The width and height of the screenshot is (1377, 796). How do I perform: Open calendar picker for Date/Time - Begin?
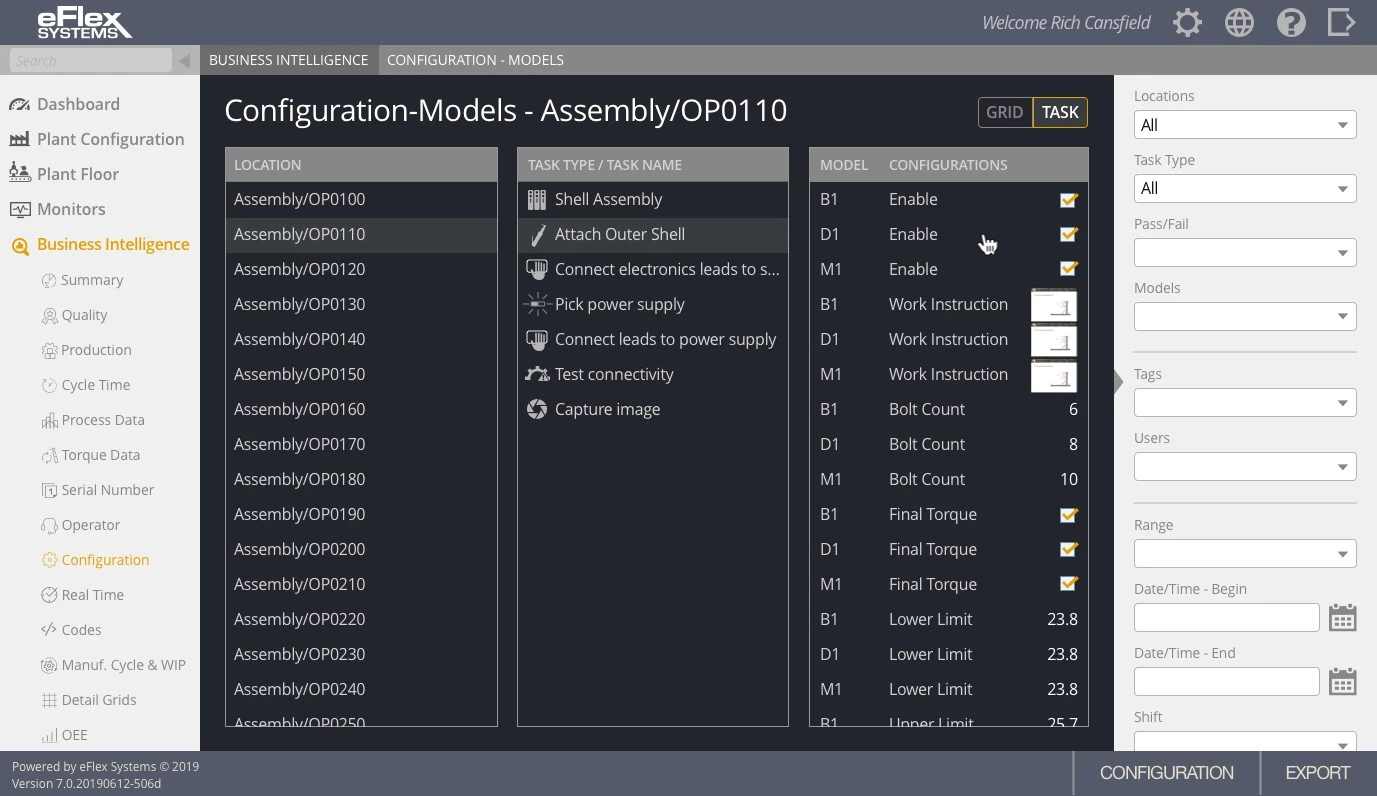(x=1342, y=618)
